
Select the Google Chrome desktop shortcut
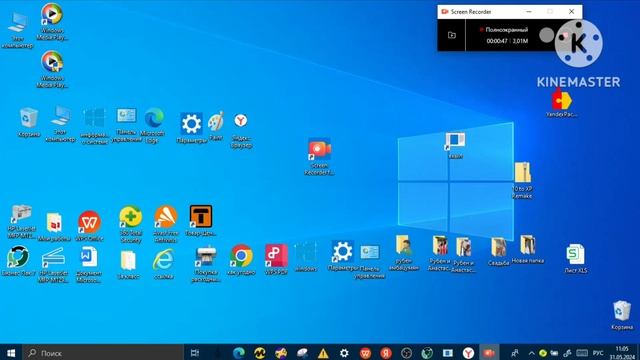(241, 260)
